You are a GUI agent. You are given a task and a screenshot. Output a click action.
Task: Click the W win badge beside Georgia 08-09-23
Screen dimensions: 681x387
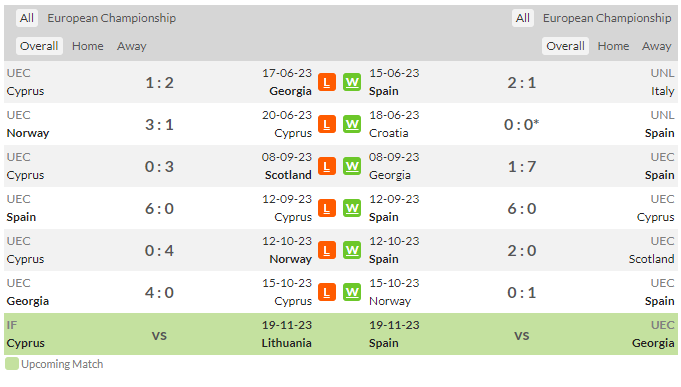point(352,166)
